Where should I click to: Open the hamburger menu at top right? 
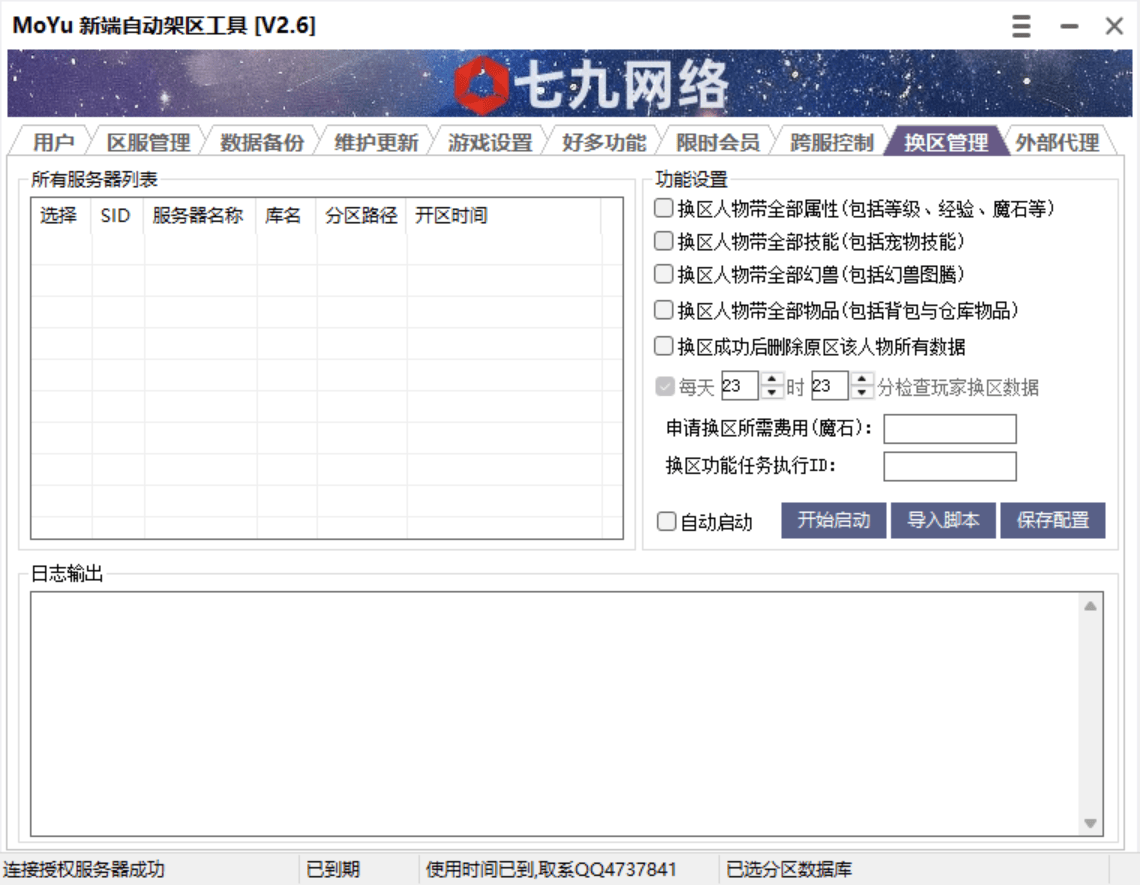(1020, 27)
